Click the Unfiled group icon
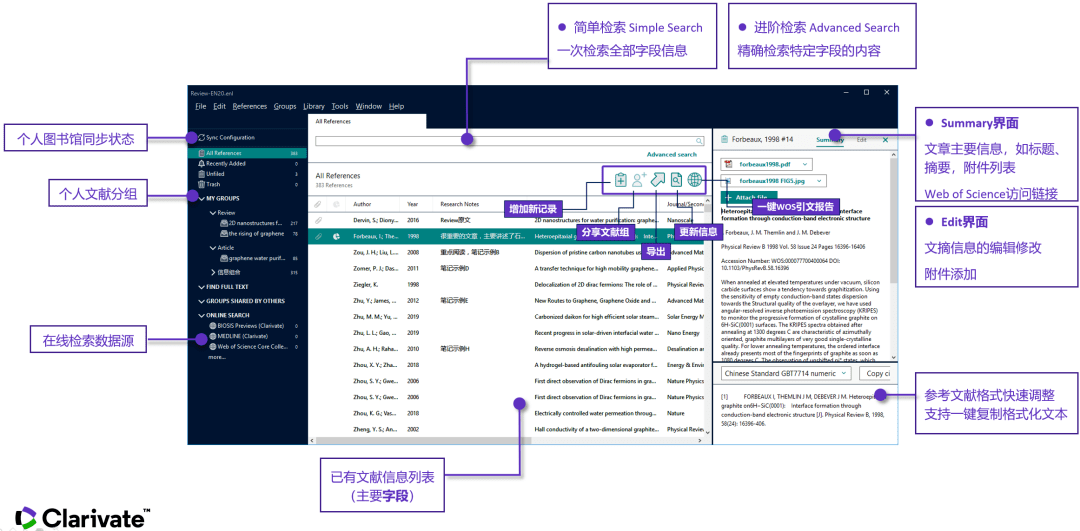 point(201,174)
